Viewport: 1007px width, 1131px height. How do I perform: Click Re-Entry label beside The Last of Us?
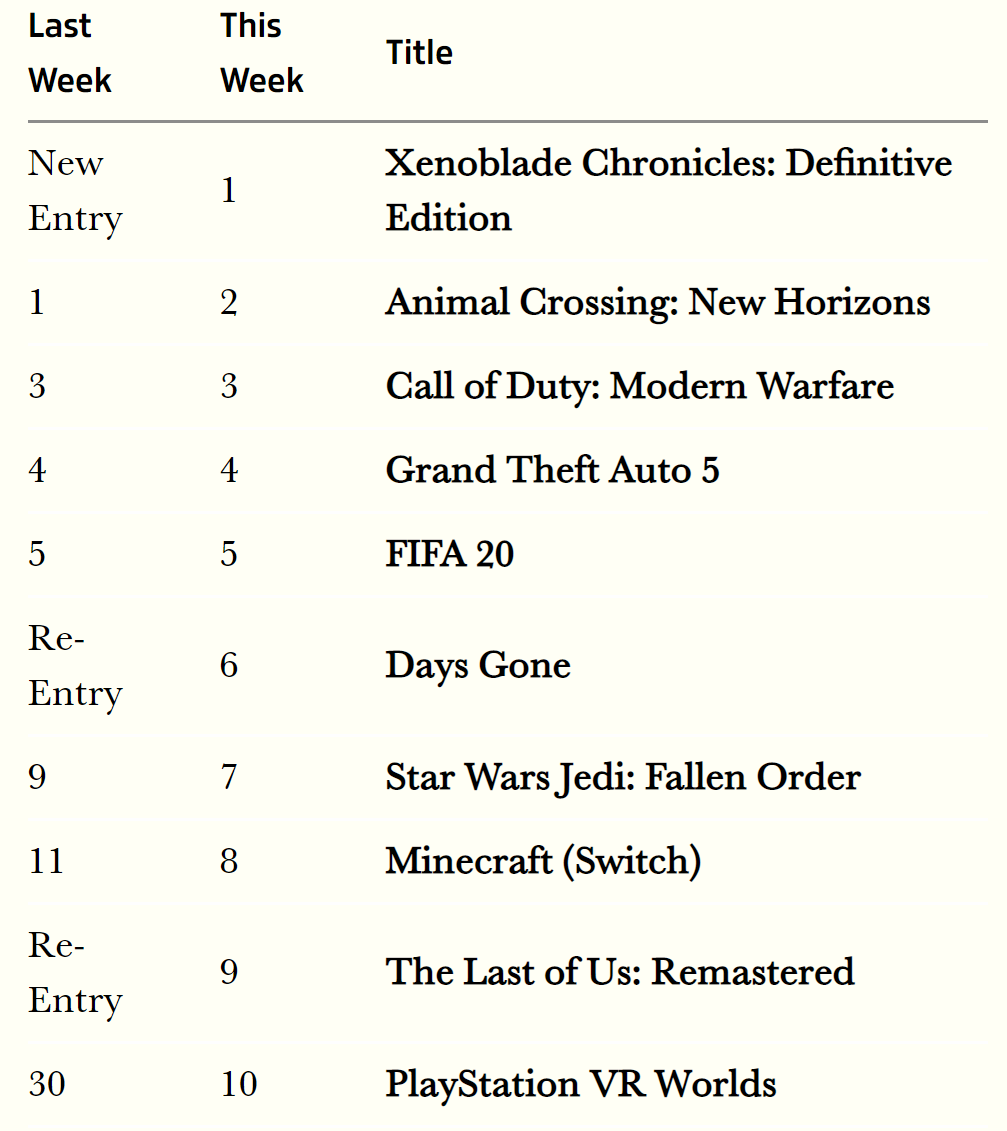(75, 972)
